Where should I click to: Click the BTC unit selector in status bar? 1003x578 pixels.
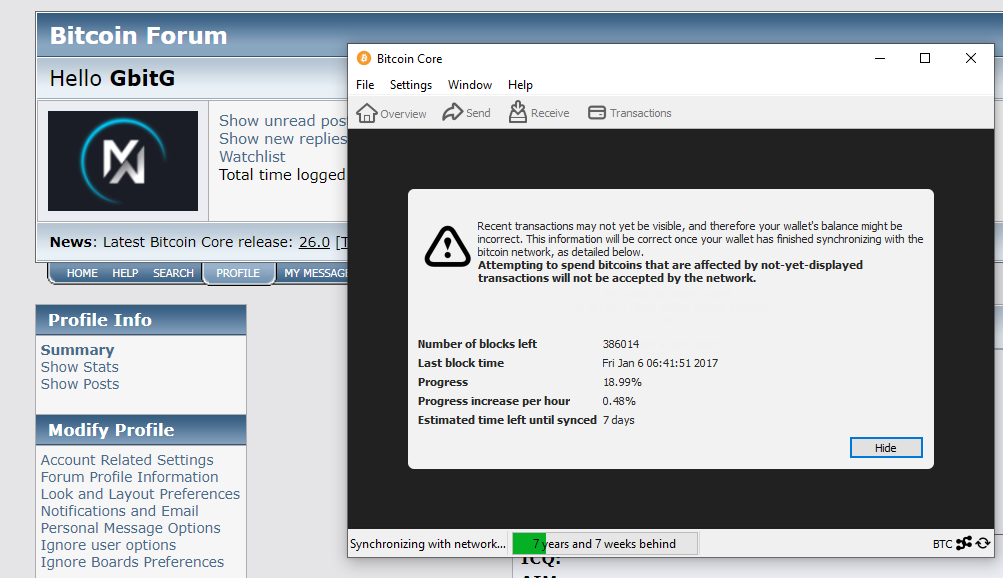point(942,544)
